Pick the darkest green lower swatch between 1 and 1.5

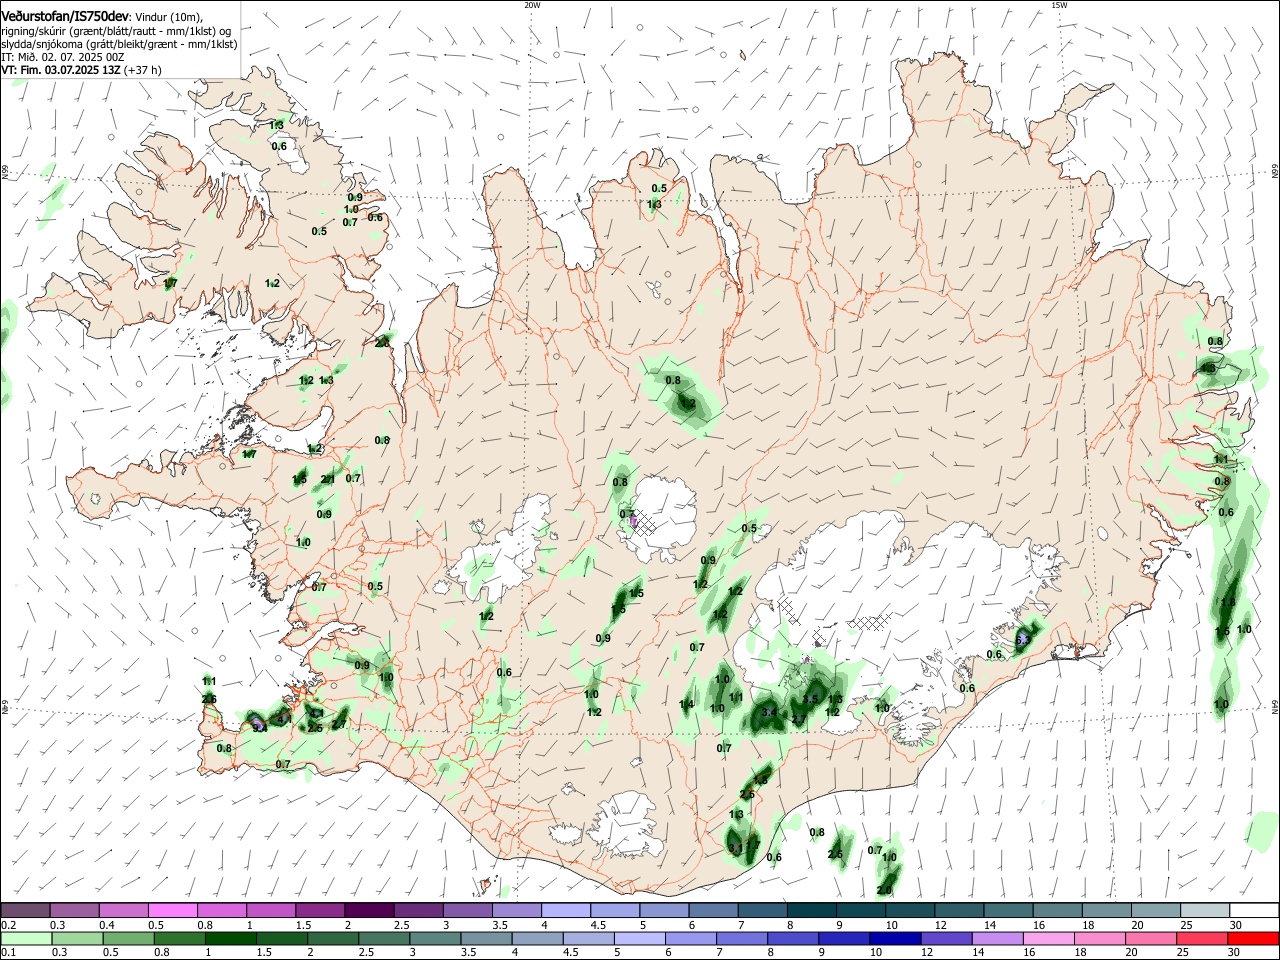tap(230, 938)
